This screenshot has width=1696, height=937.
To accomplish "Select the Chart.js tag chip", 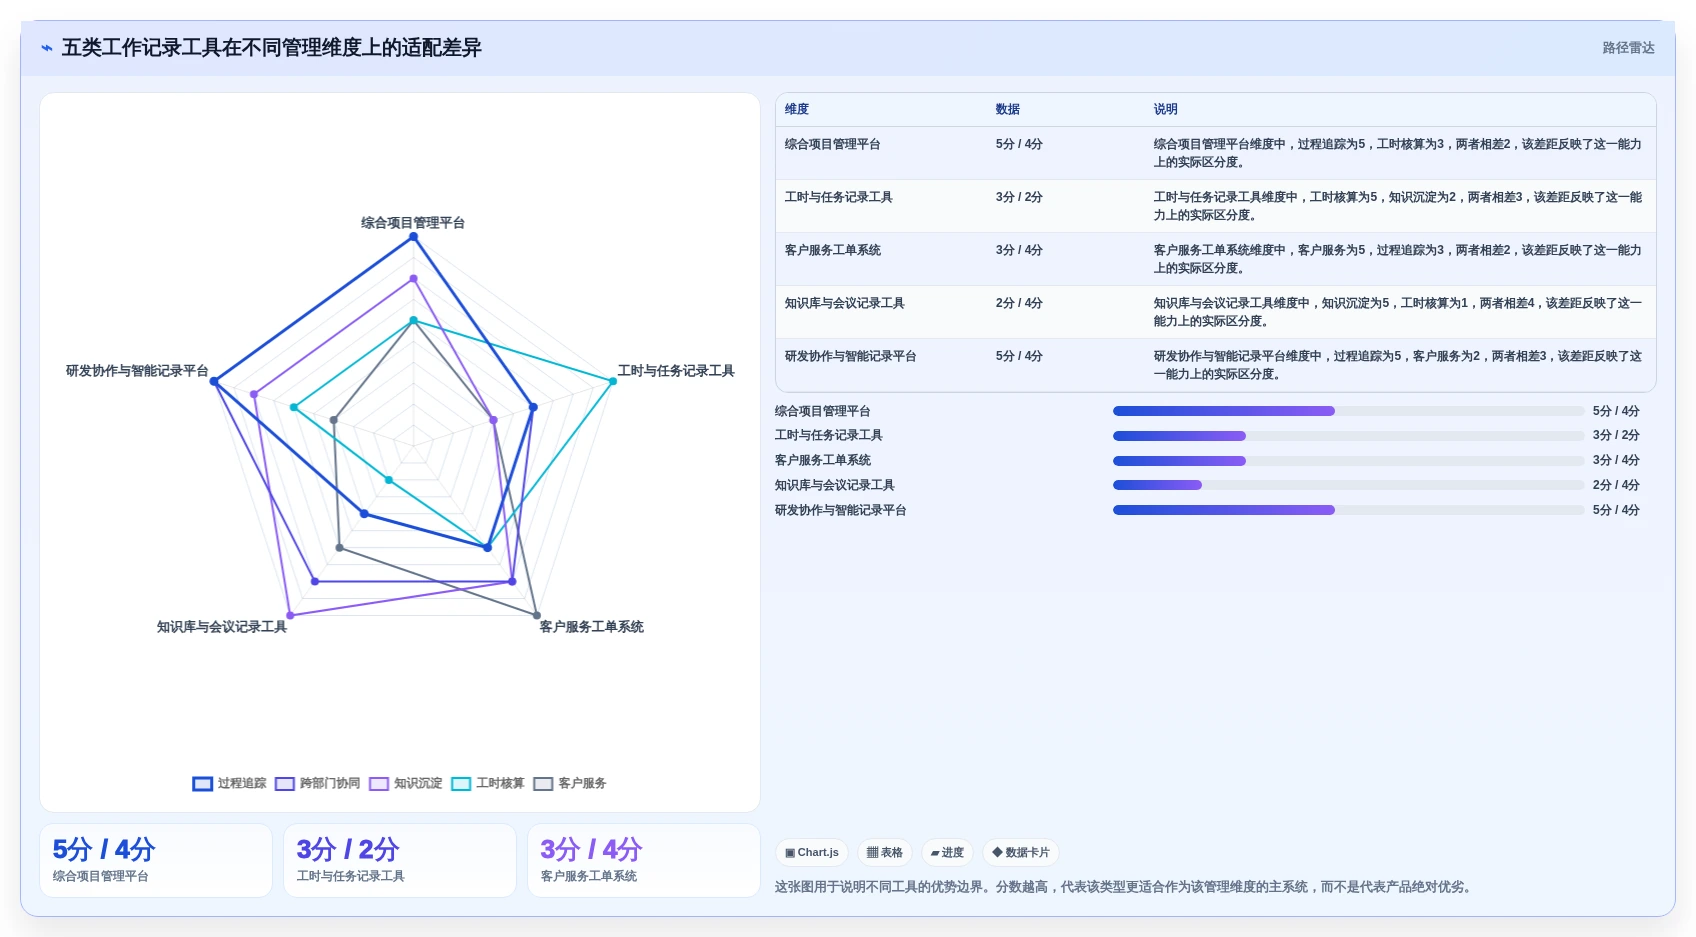I will click(812, 852).
